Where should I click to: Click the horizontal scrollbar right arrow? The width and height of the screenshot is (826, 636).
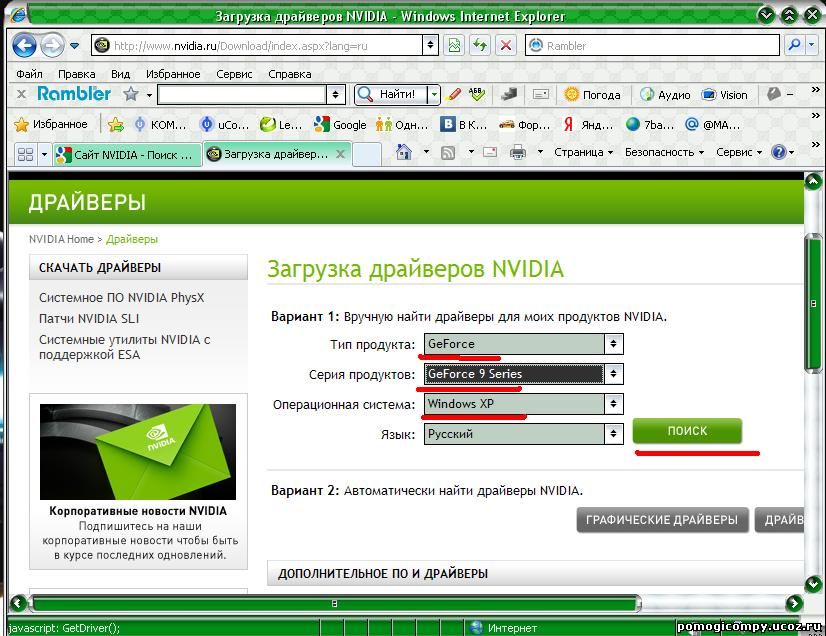point(794,603)
